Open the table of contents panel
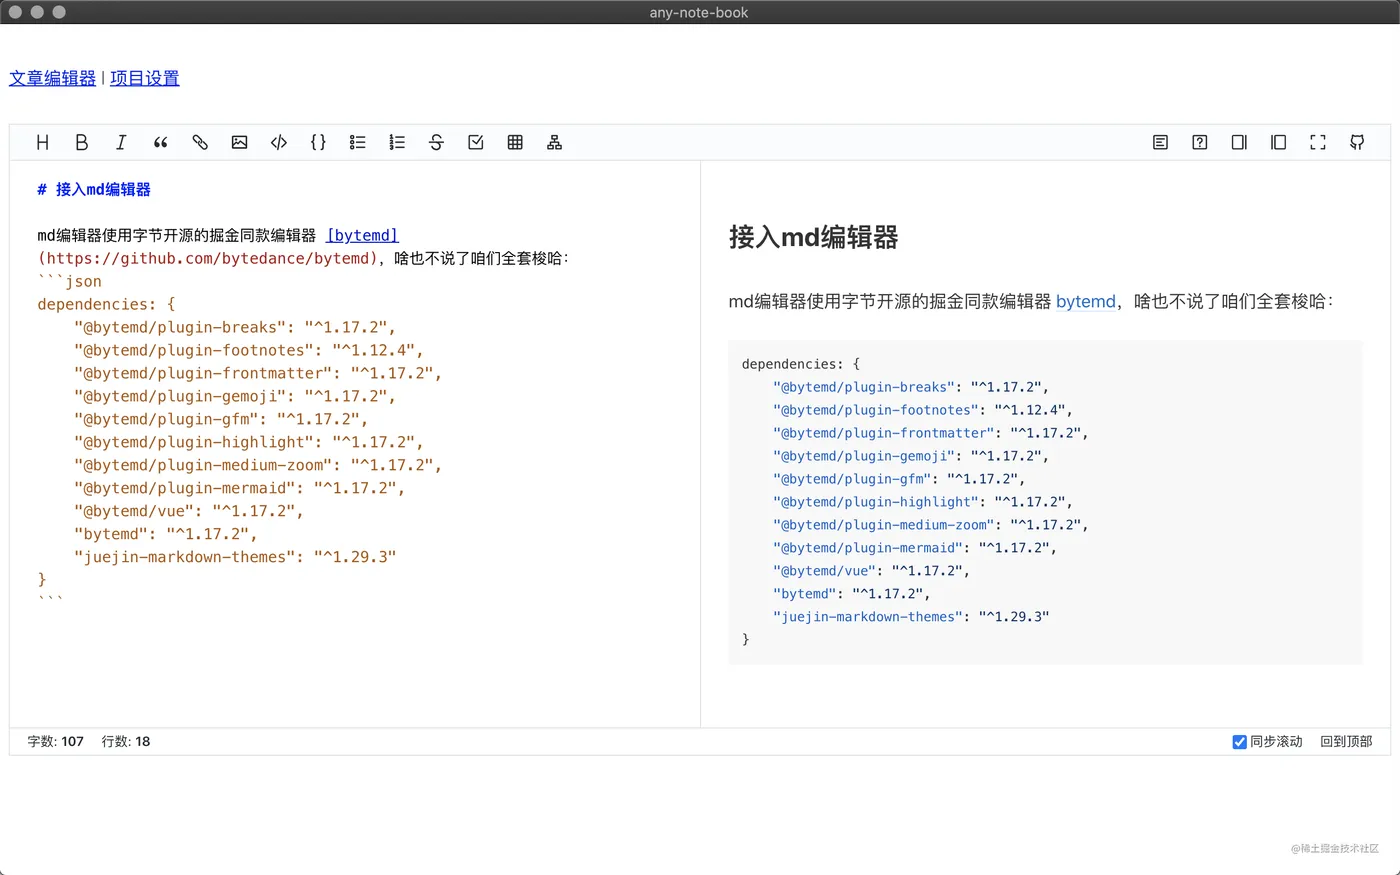This screenshot has height=875, width=1400. click(1160, 142)
